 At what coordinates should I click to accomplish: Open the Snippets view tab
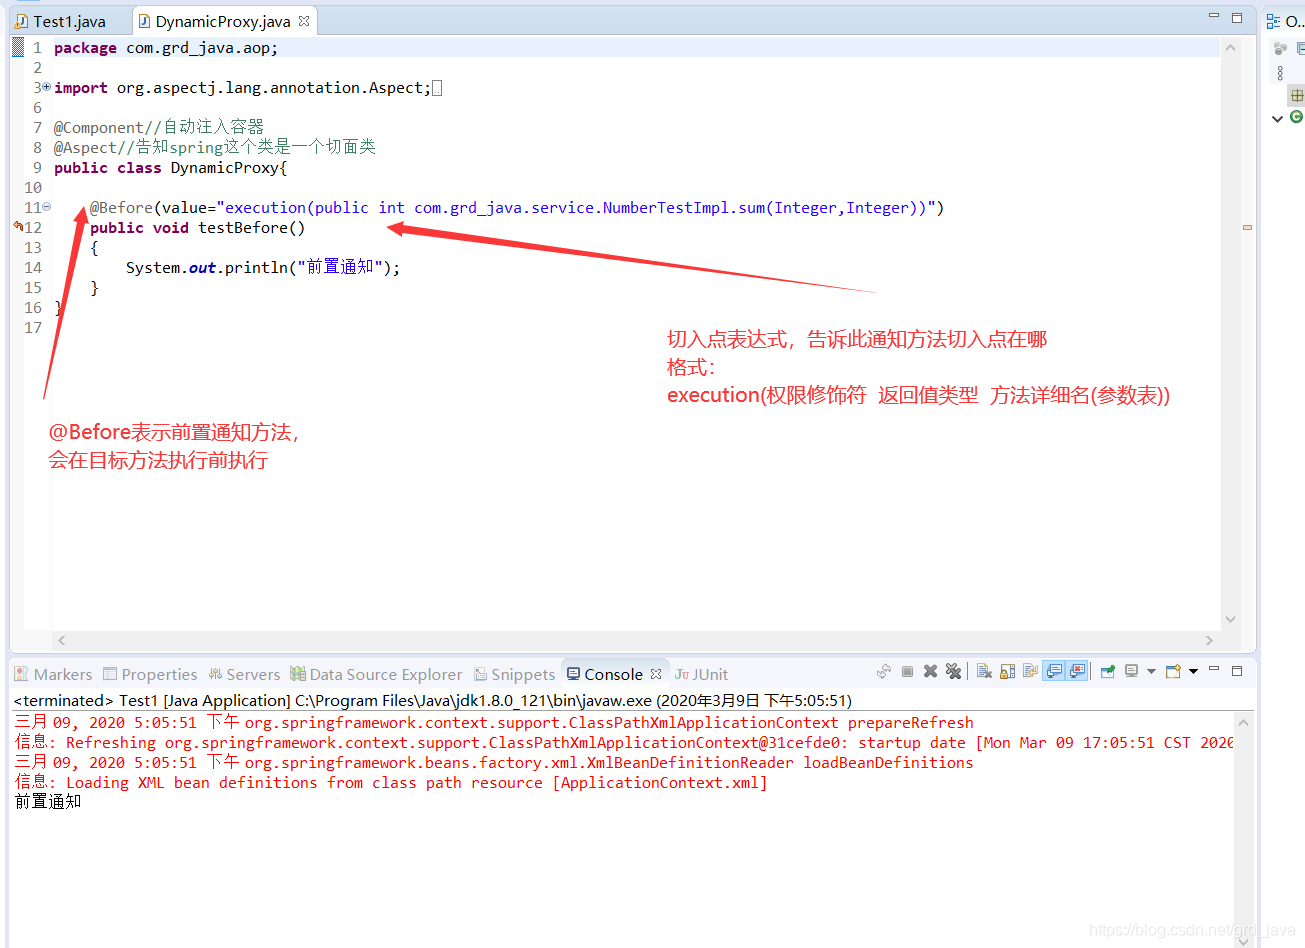pos(514,674)
